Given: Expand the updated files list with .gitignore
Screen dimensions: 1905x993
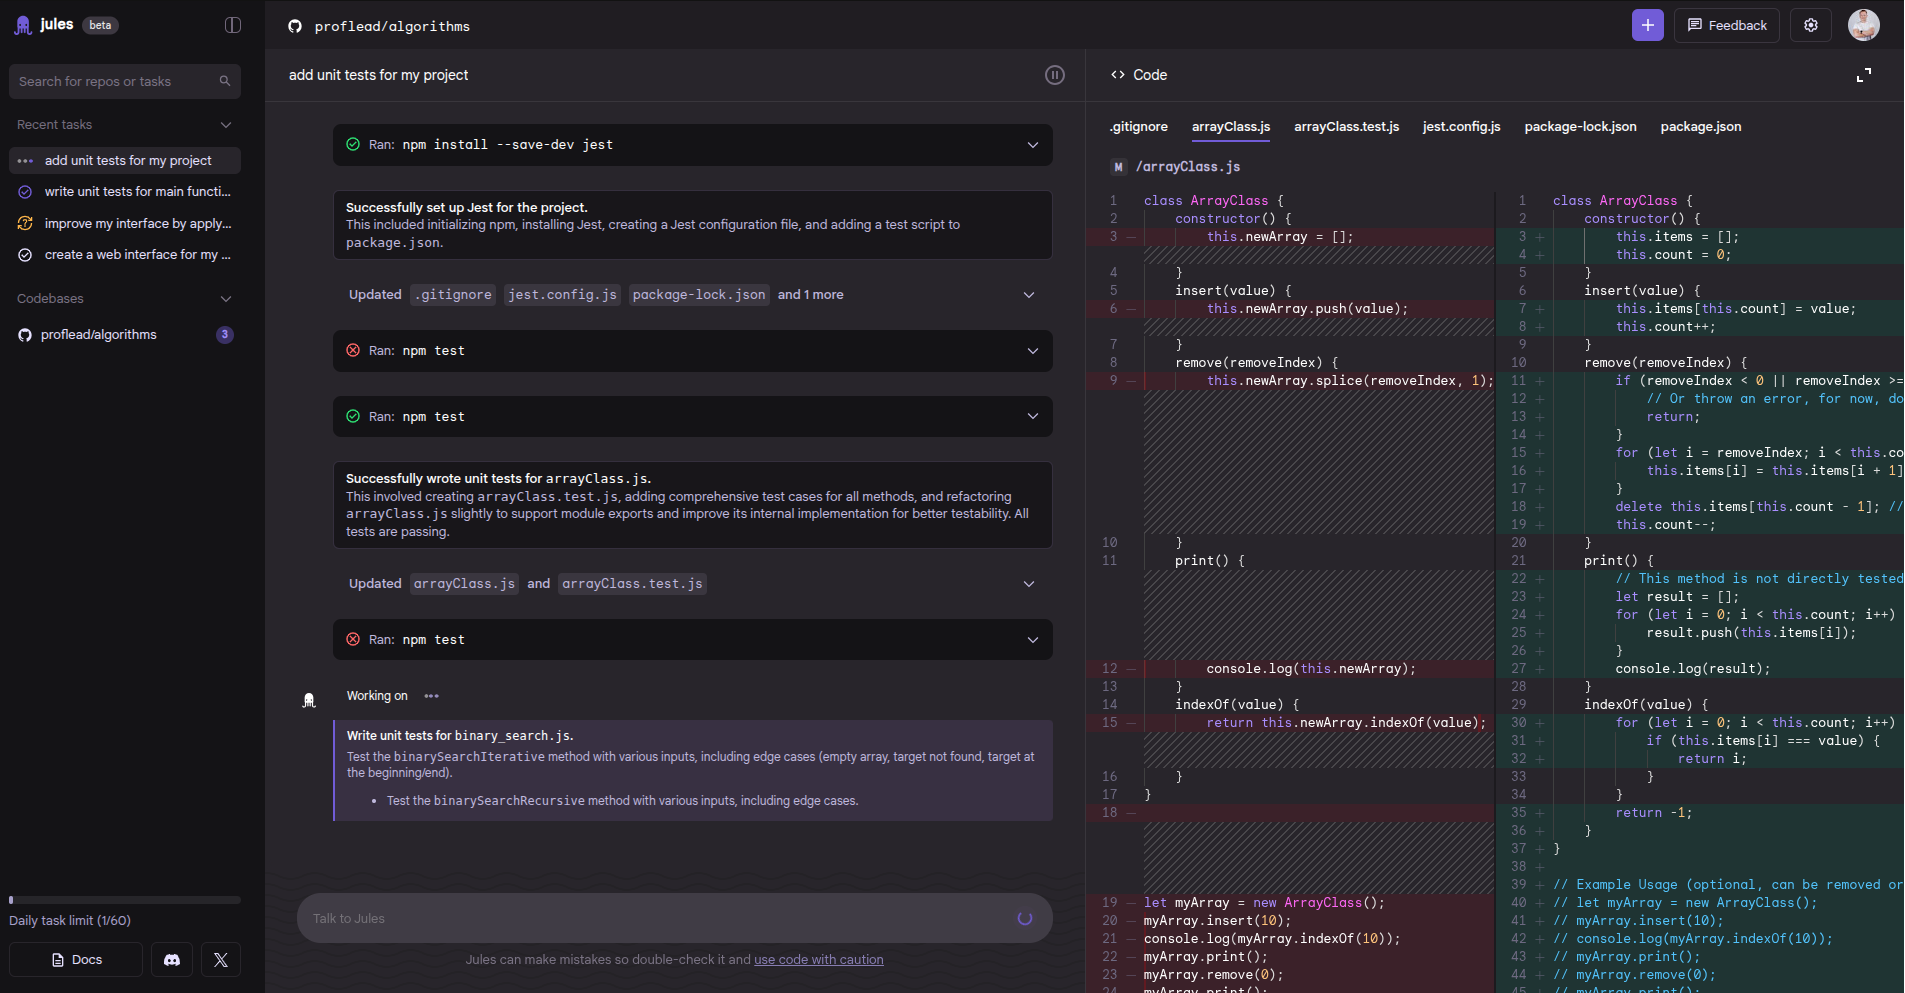Looking at the screenshot, I should click(1029, 295).
